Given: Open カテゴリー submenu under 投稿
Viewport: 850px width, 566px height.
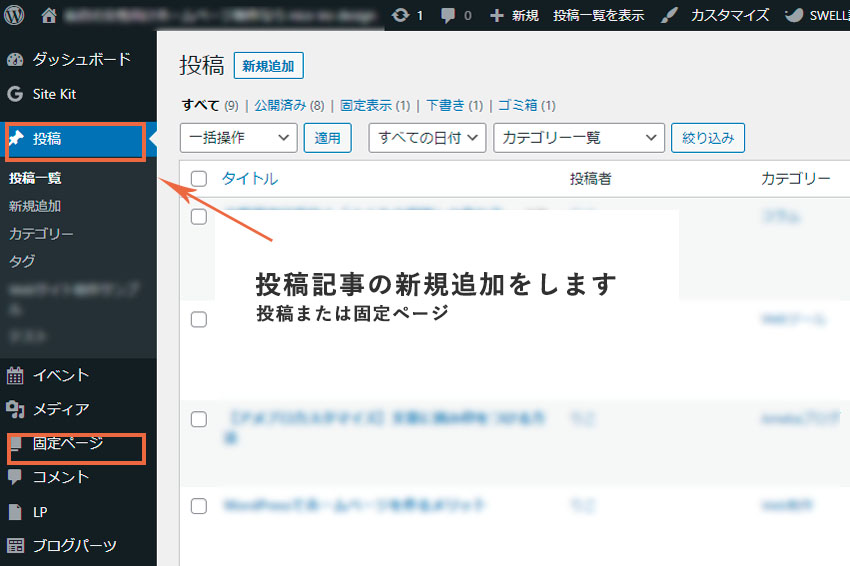Looking at the screenshot, I should point(41,233).
